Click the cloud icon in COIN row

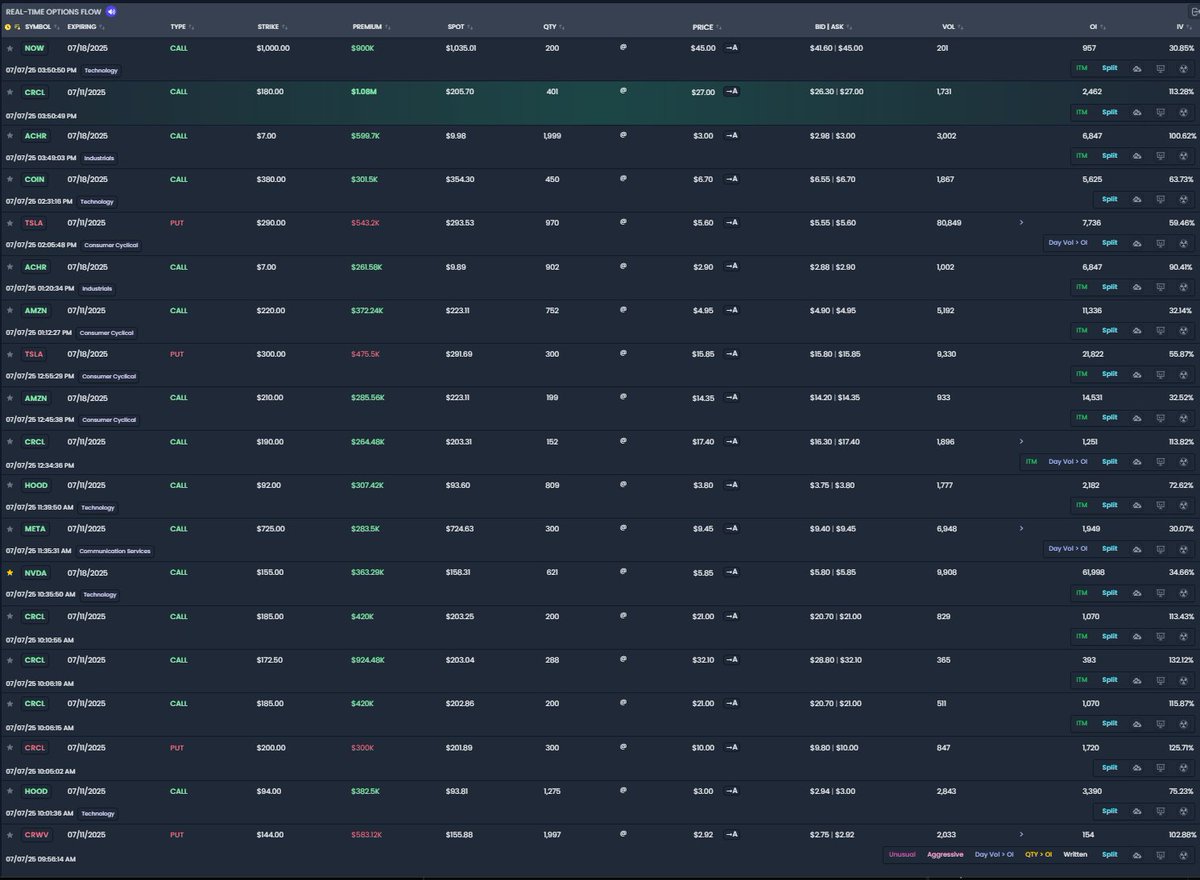coord(1136,199)
